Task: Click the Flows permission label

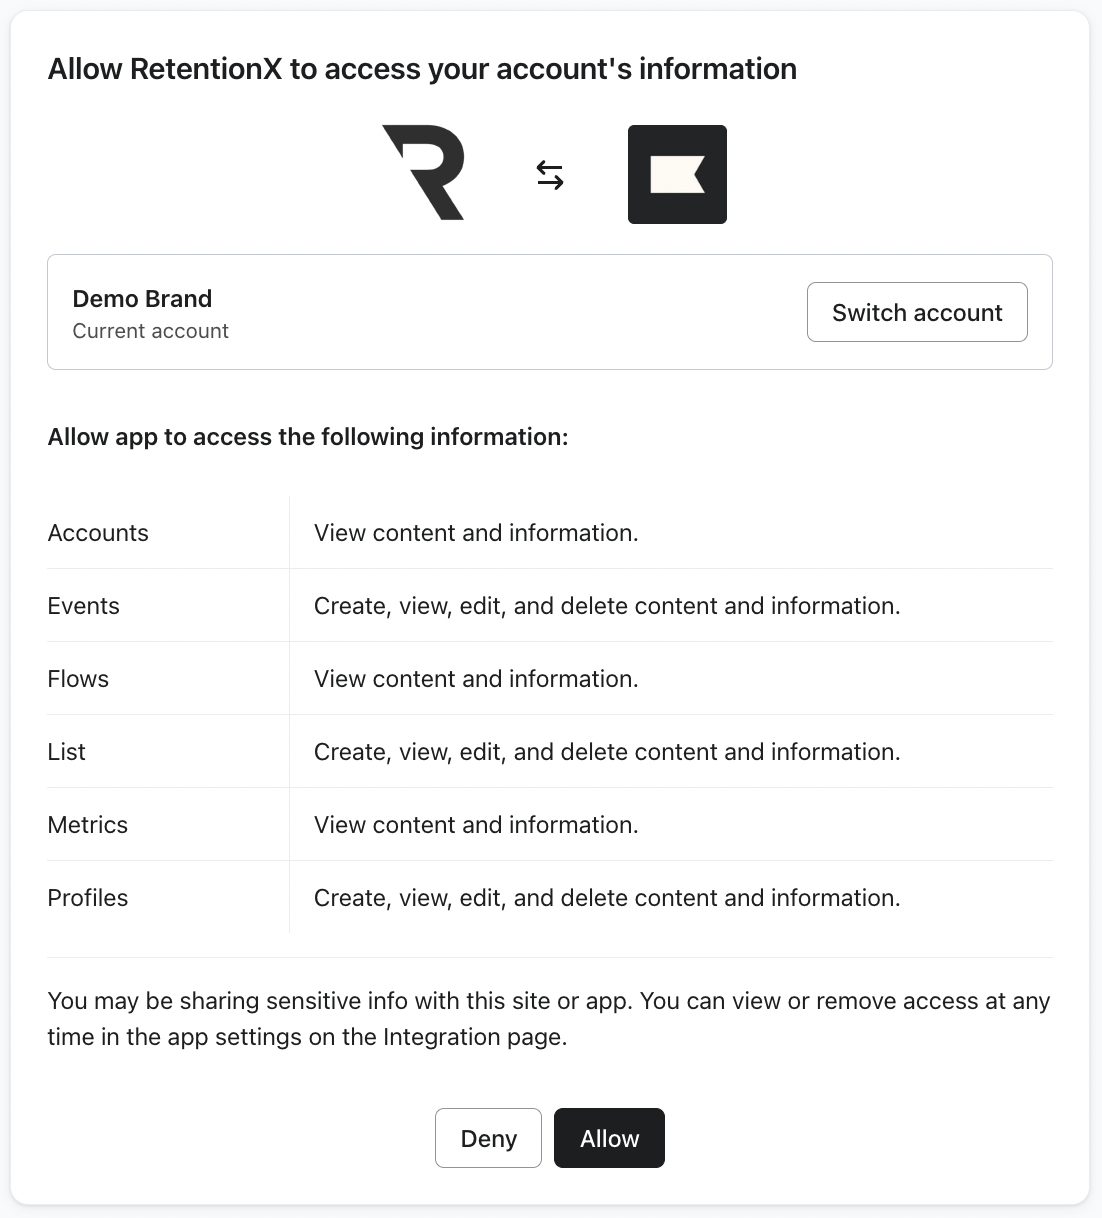Action: point(78,679)
